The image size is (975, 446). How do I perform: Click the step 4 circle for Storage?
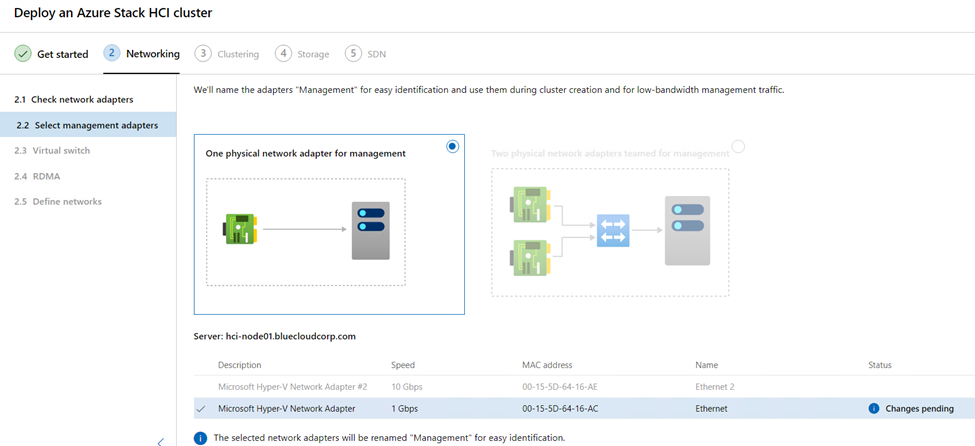click(283, 53)
